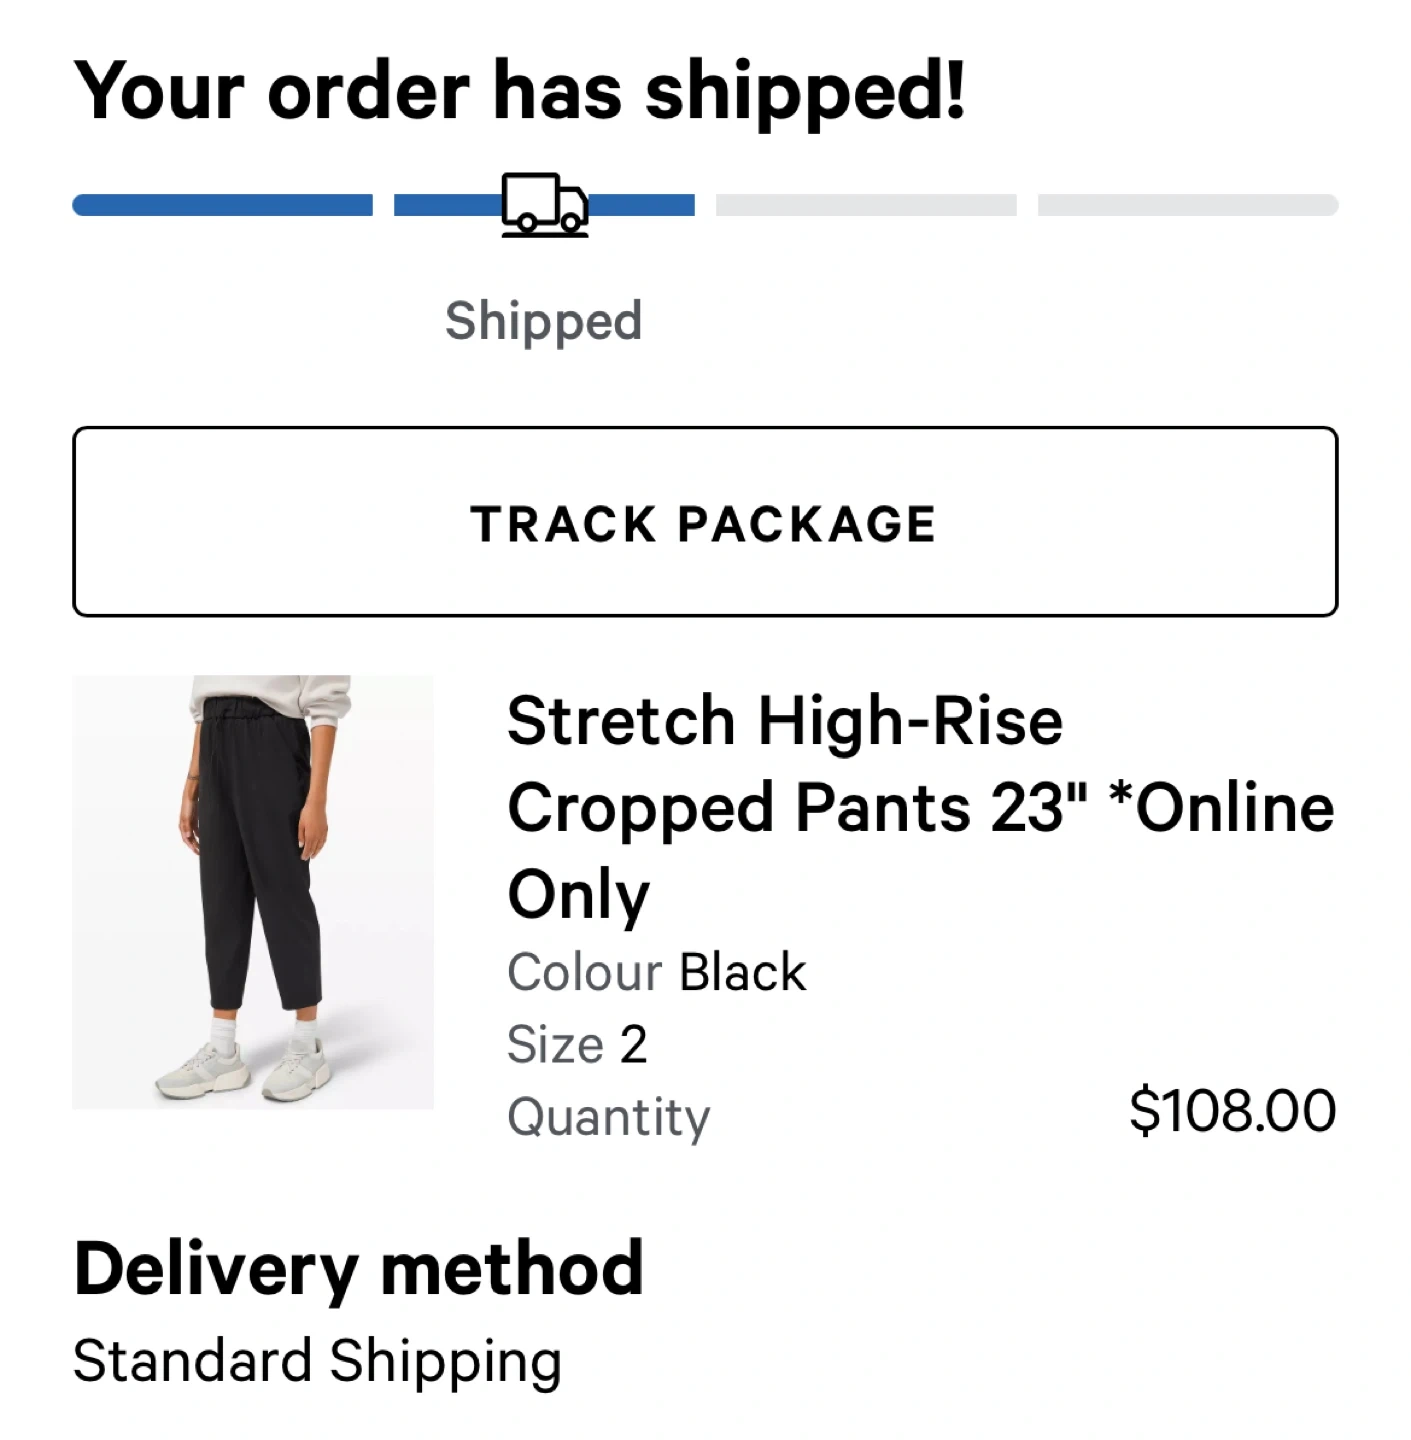Click the 'Your order has shipped!' heading
Image resolution: width=1411 pixels, height=1440 pixels.
coord(520,91)
